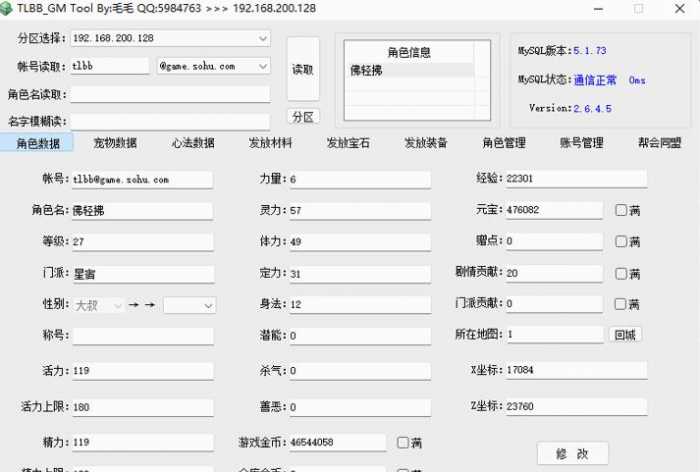Open the 心法数据 tab
Image resolution: width=700 pixels, height=472 pixels.
coord(193,143)
